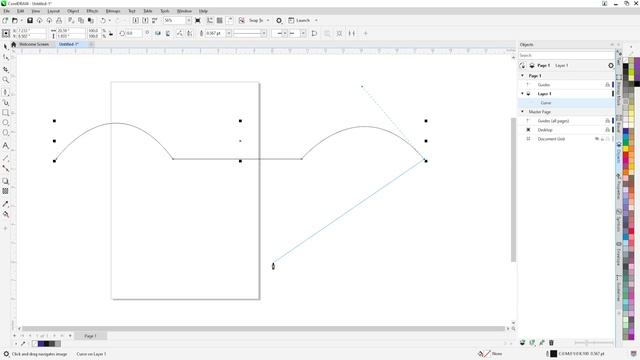Viewport: 640px width, 360px height.
Task: Select the Color Eyedropper tool
Action: pos(6,204)
